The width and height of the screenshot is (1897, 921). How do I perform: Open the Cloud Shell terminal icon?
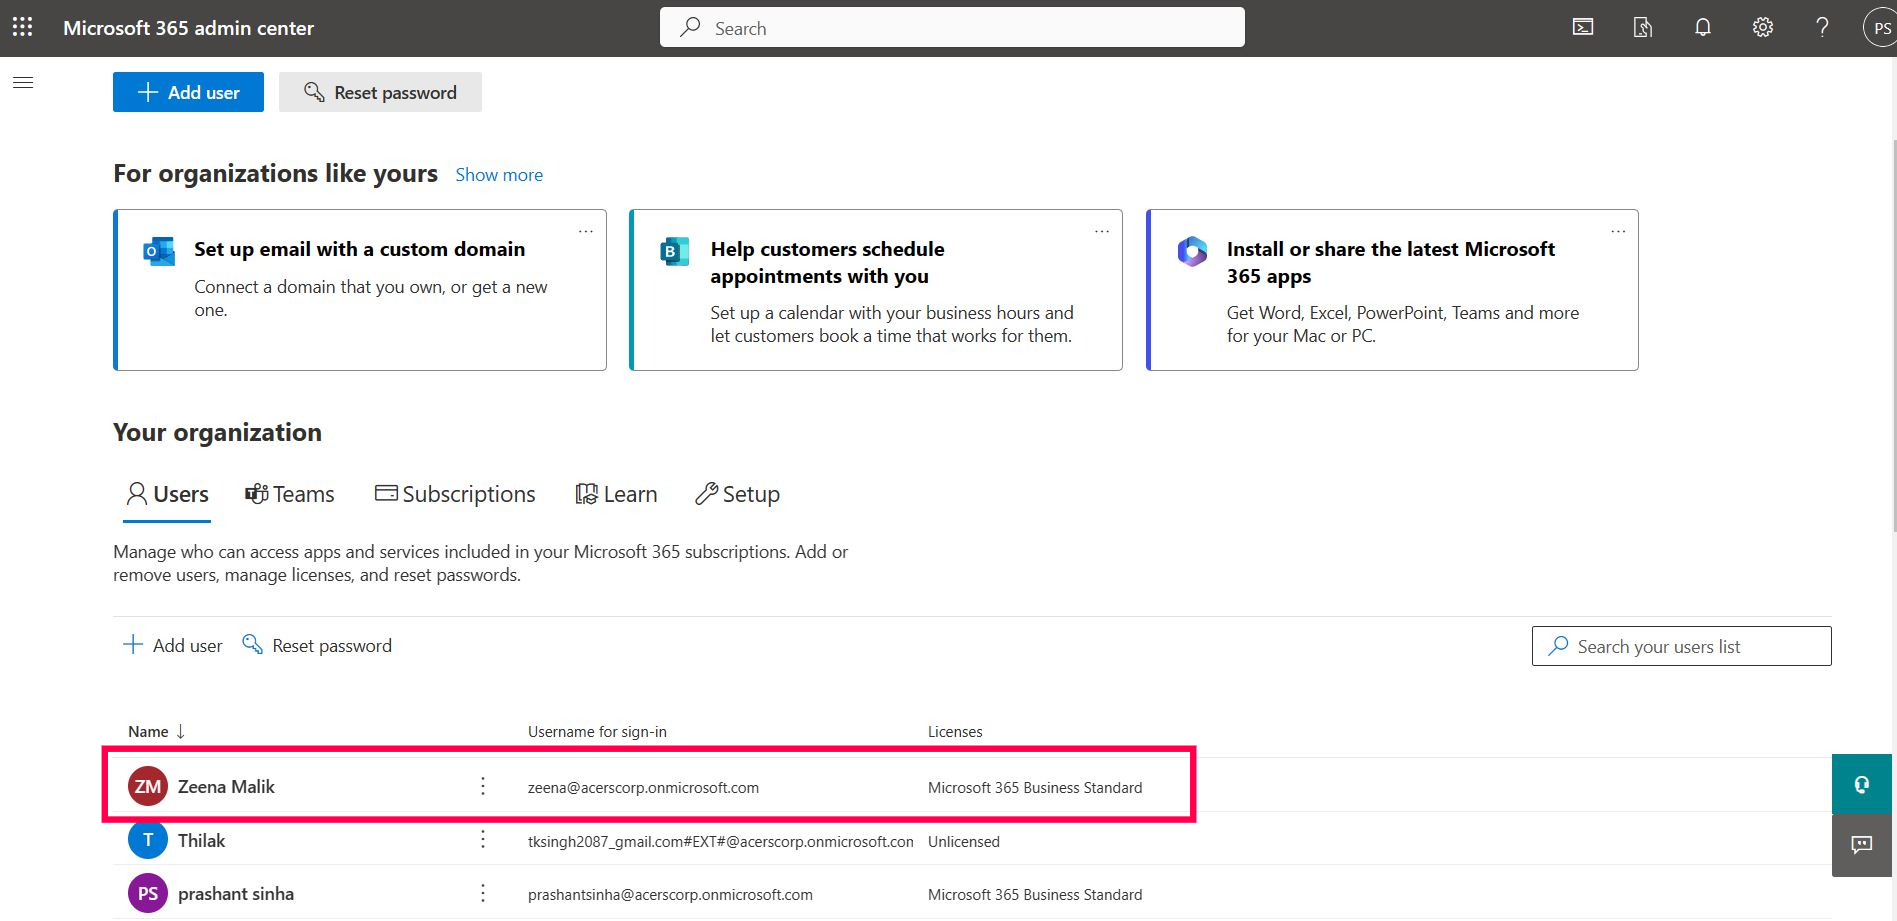[x=1583, y=28]
